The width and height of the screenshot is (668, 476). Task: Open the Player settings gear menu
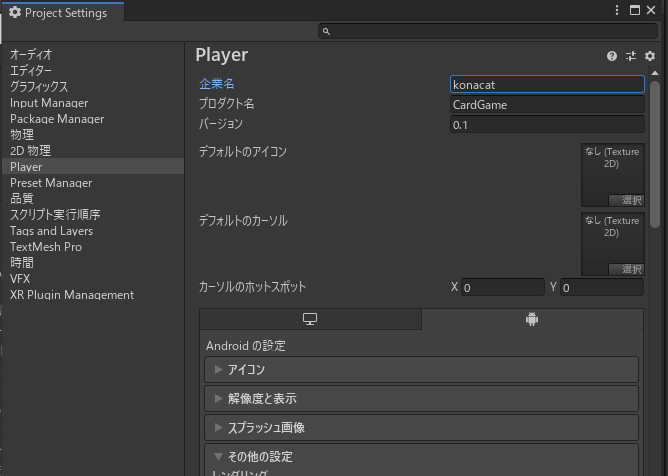(650, 56)
